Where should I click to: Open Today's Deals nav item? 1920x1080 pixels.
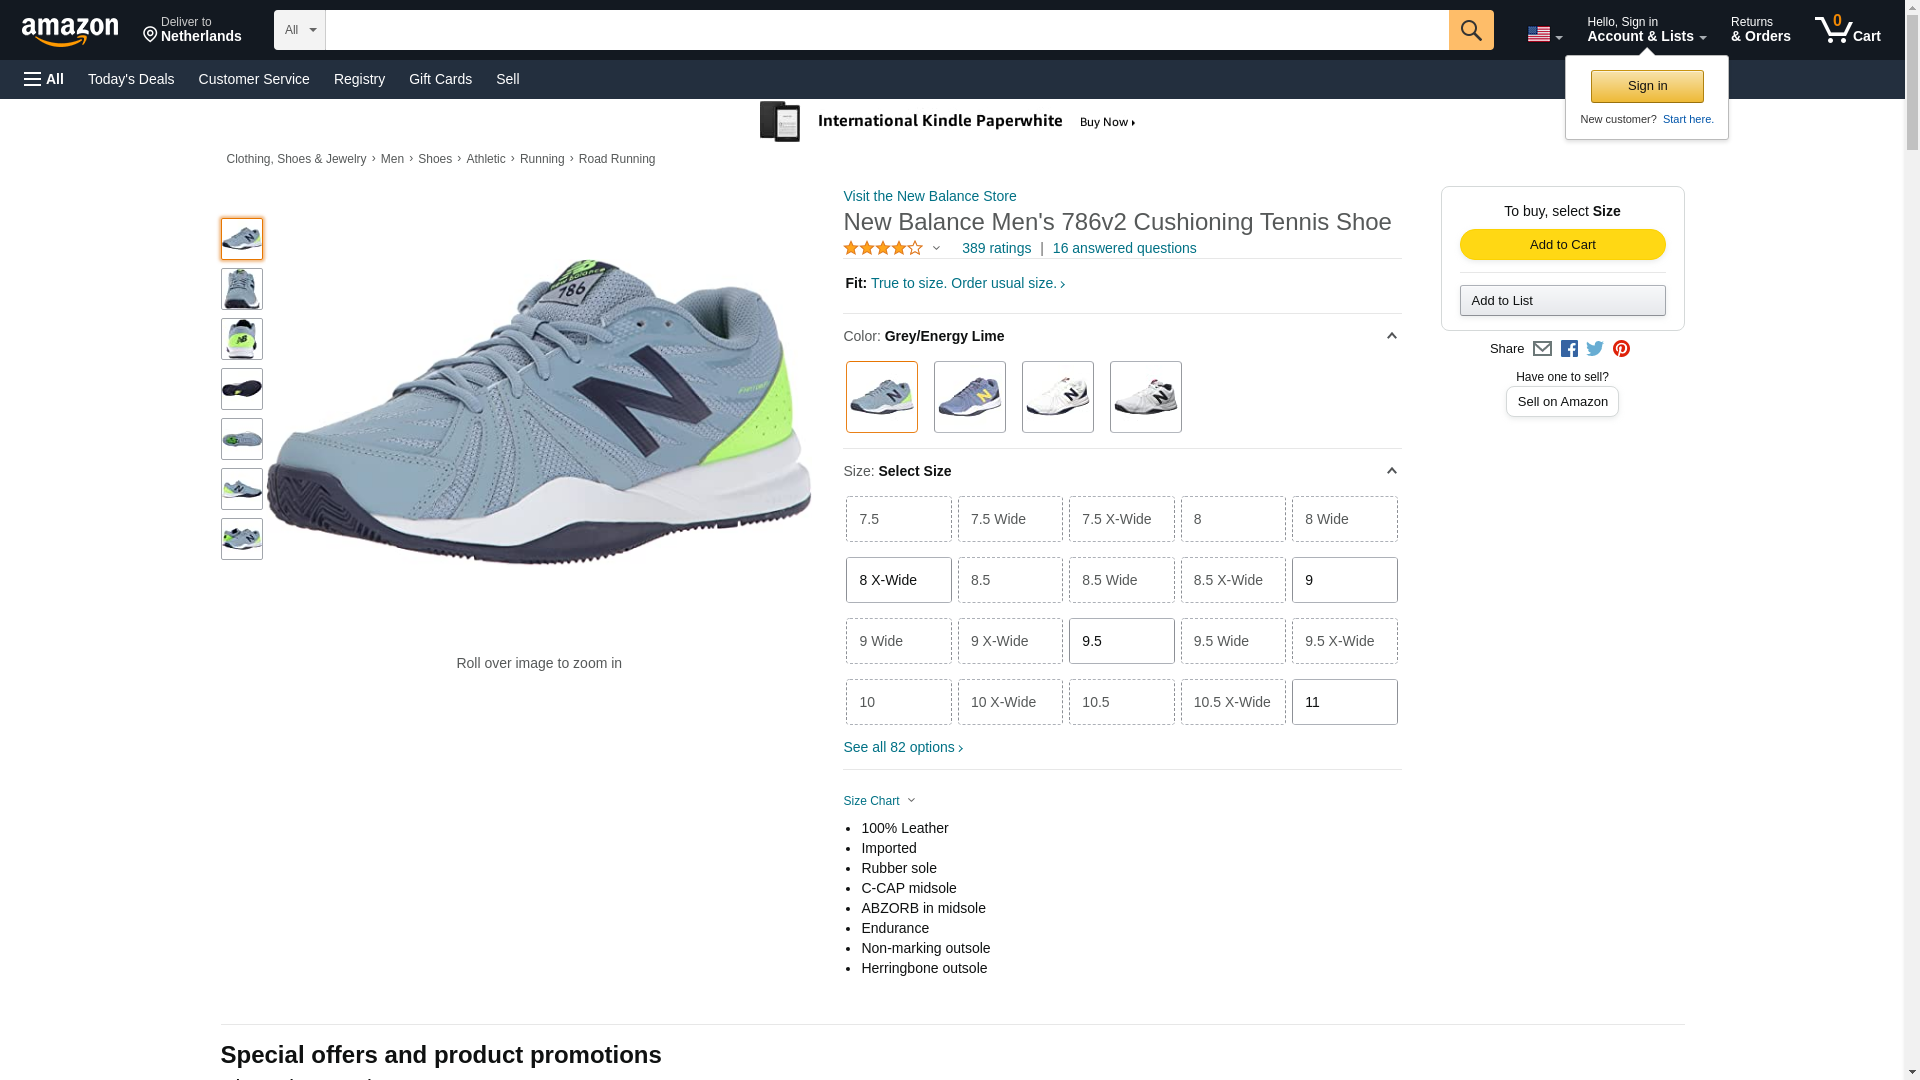(131, 79)
